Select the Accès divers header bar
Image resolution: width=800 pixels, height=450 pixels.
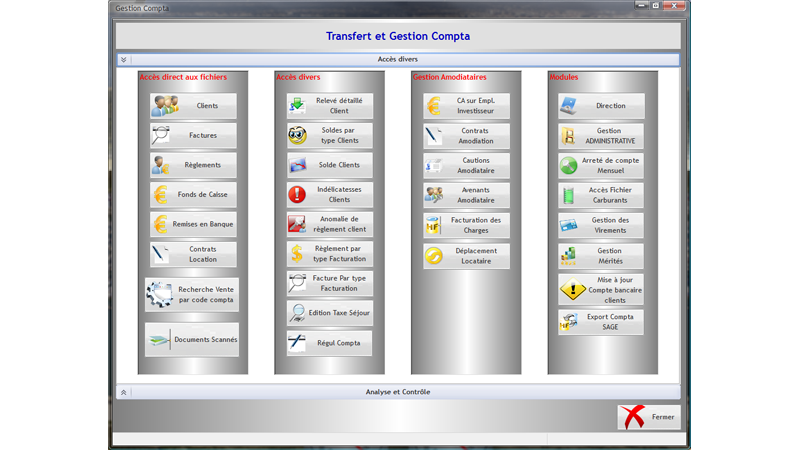pyautogui.click(x=398, y=60)
